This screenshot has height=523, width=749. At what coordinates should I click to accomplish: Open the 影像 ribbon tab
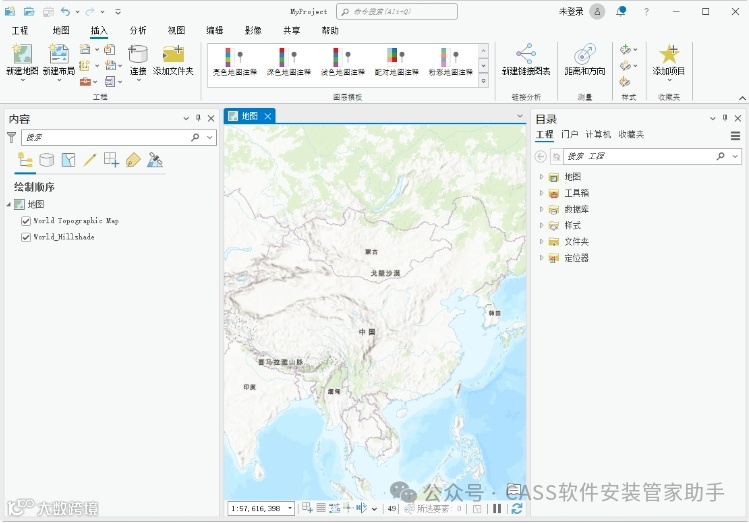point(253,31)
